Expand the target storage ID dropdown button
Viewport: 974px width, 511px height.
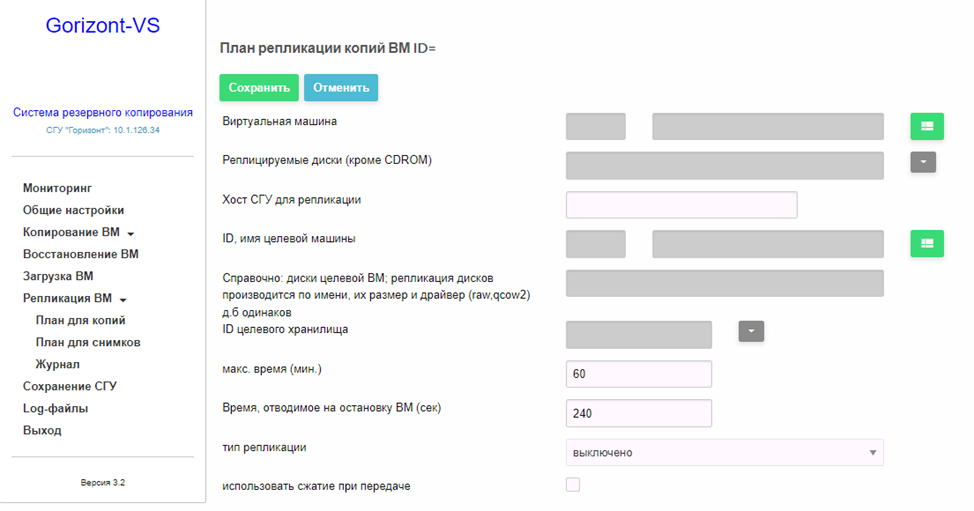pos(751,331)
